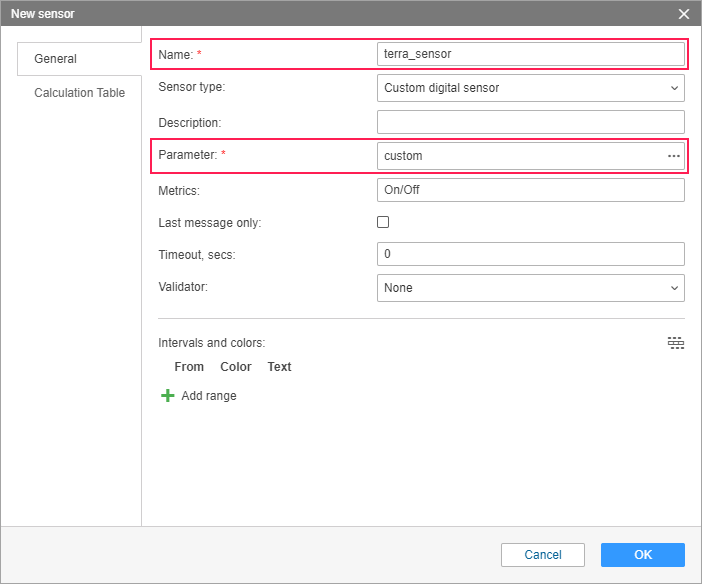Image resolution: width=702 pixels, height=584 pixels.
Task: Click into the empty Description field
Action: [x=530, y=122]
